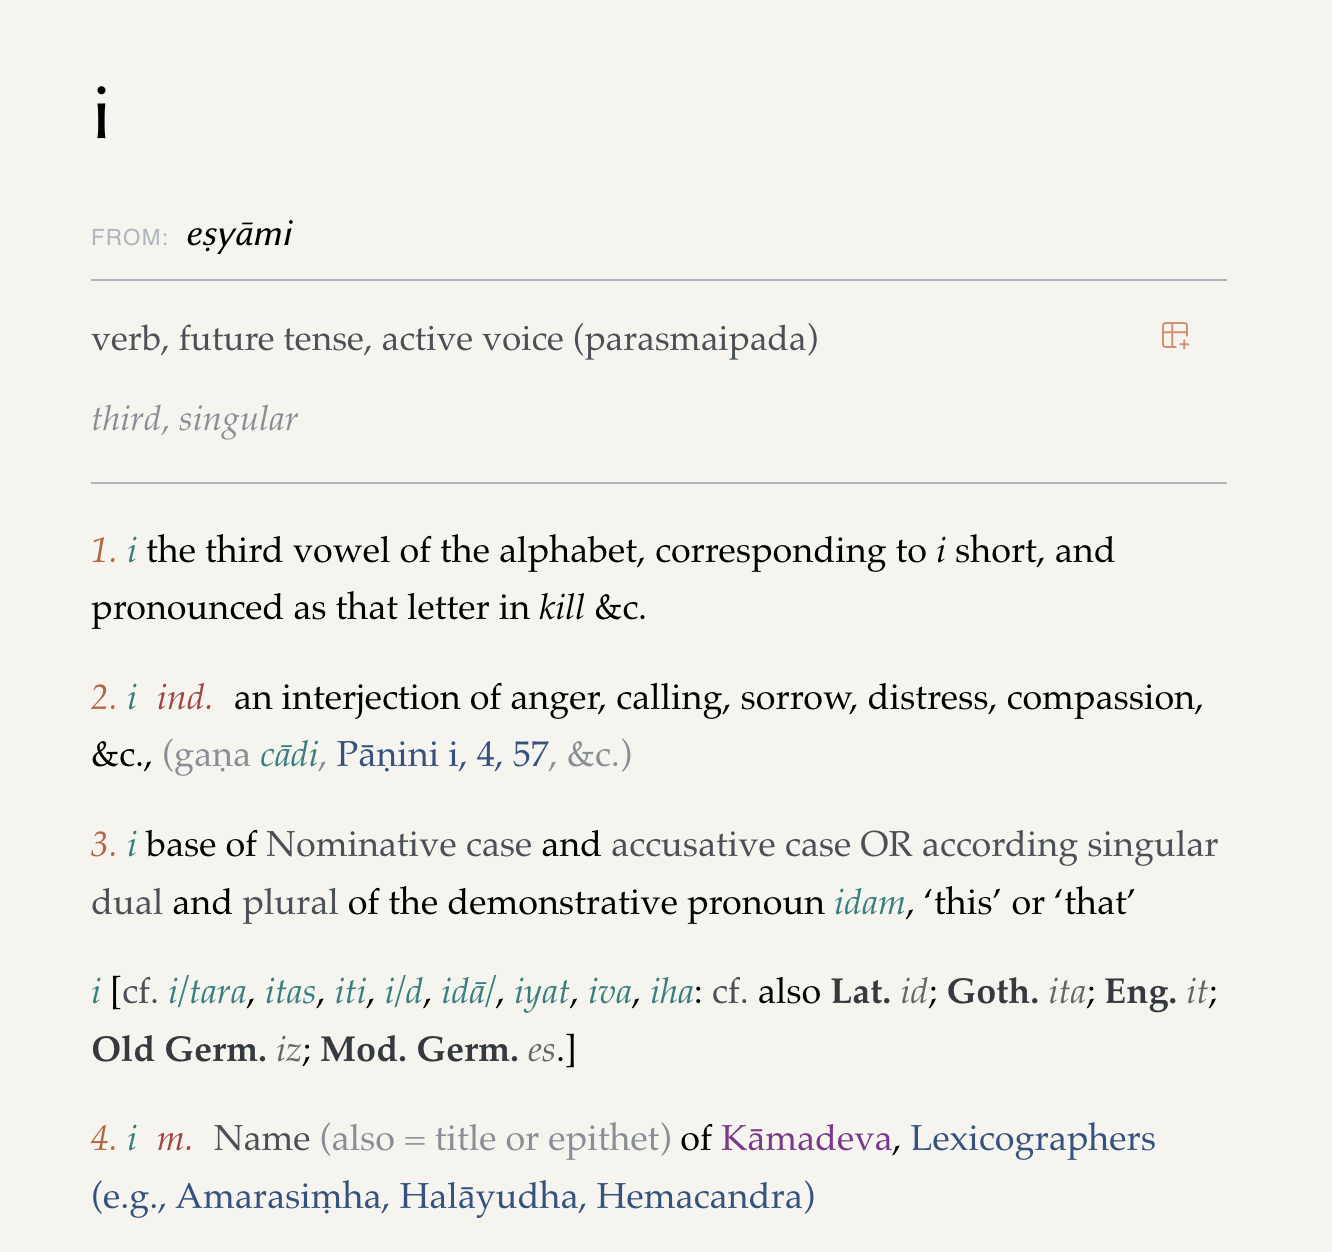Click the 'ind.' abbreviation in definition 2

pos(184,697)
